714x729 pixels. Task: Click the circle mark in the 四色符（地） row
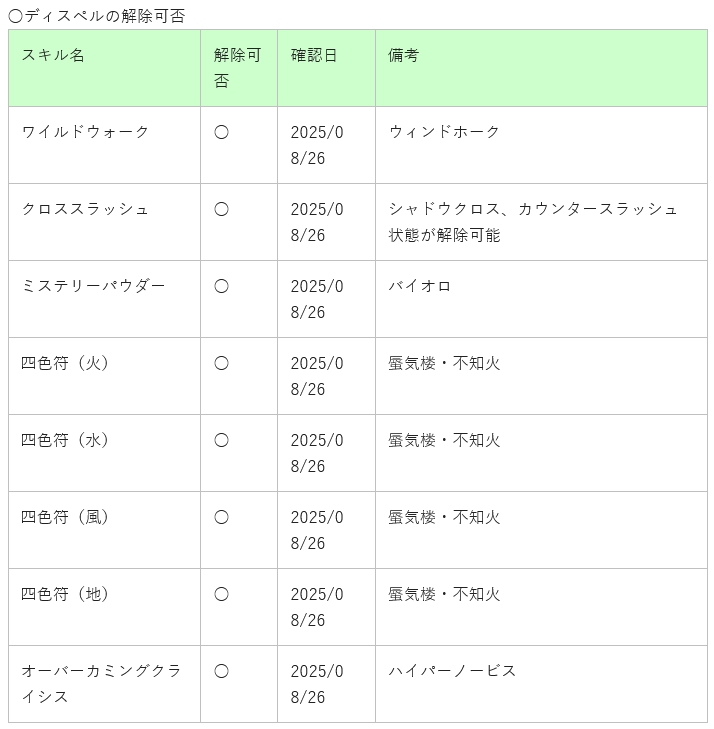click(221, 594)
